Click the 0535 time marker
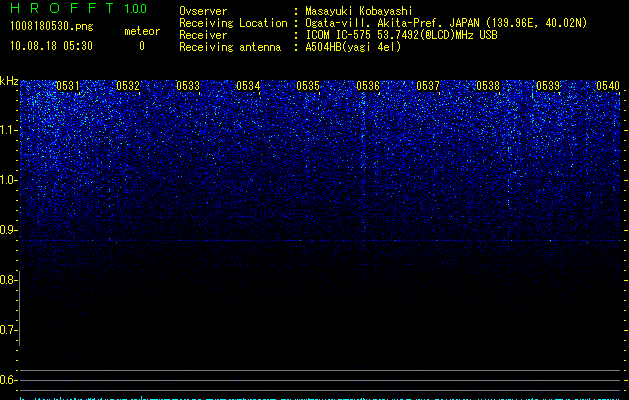Screen dimensions: 629x400 [308, 86]
